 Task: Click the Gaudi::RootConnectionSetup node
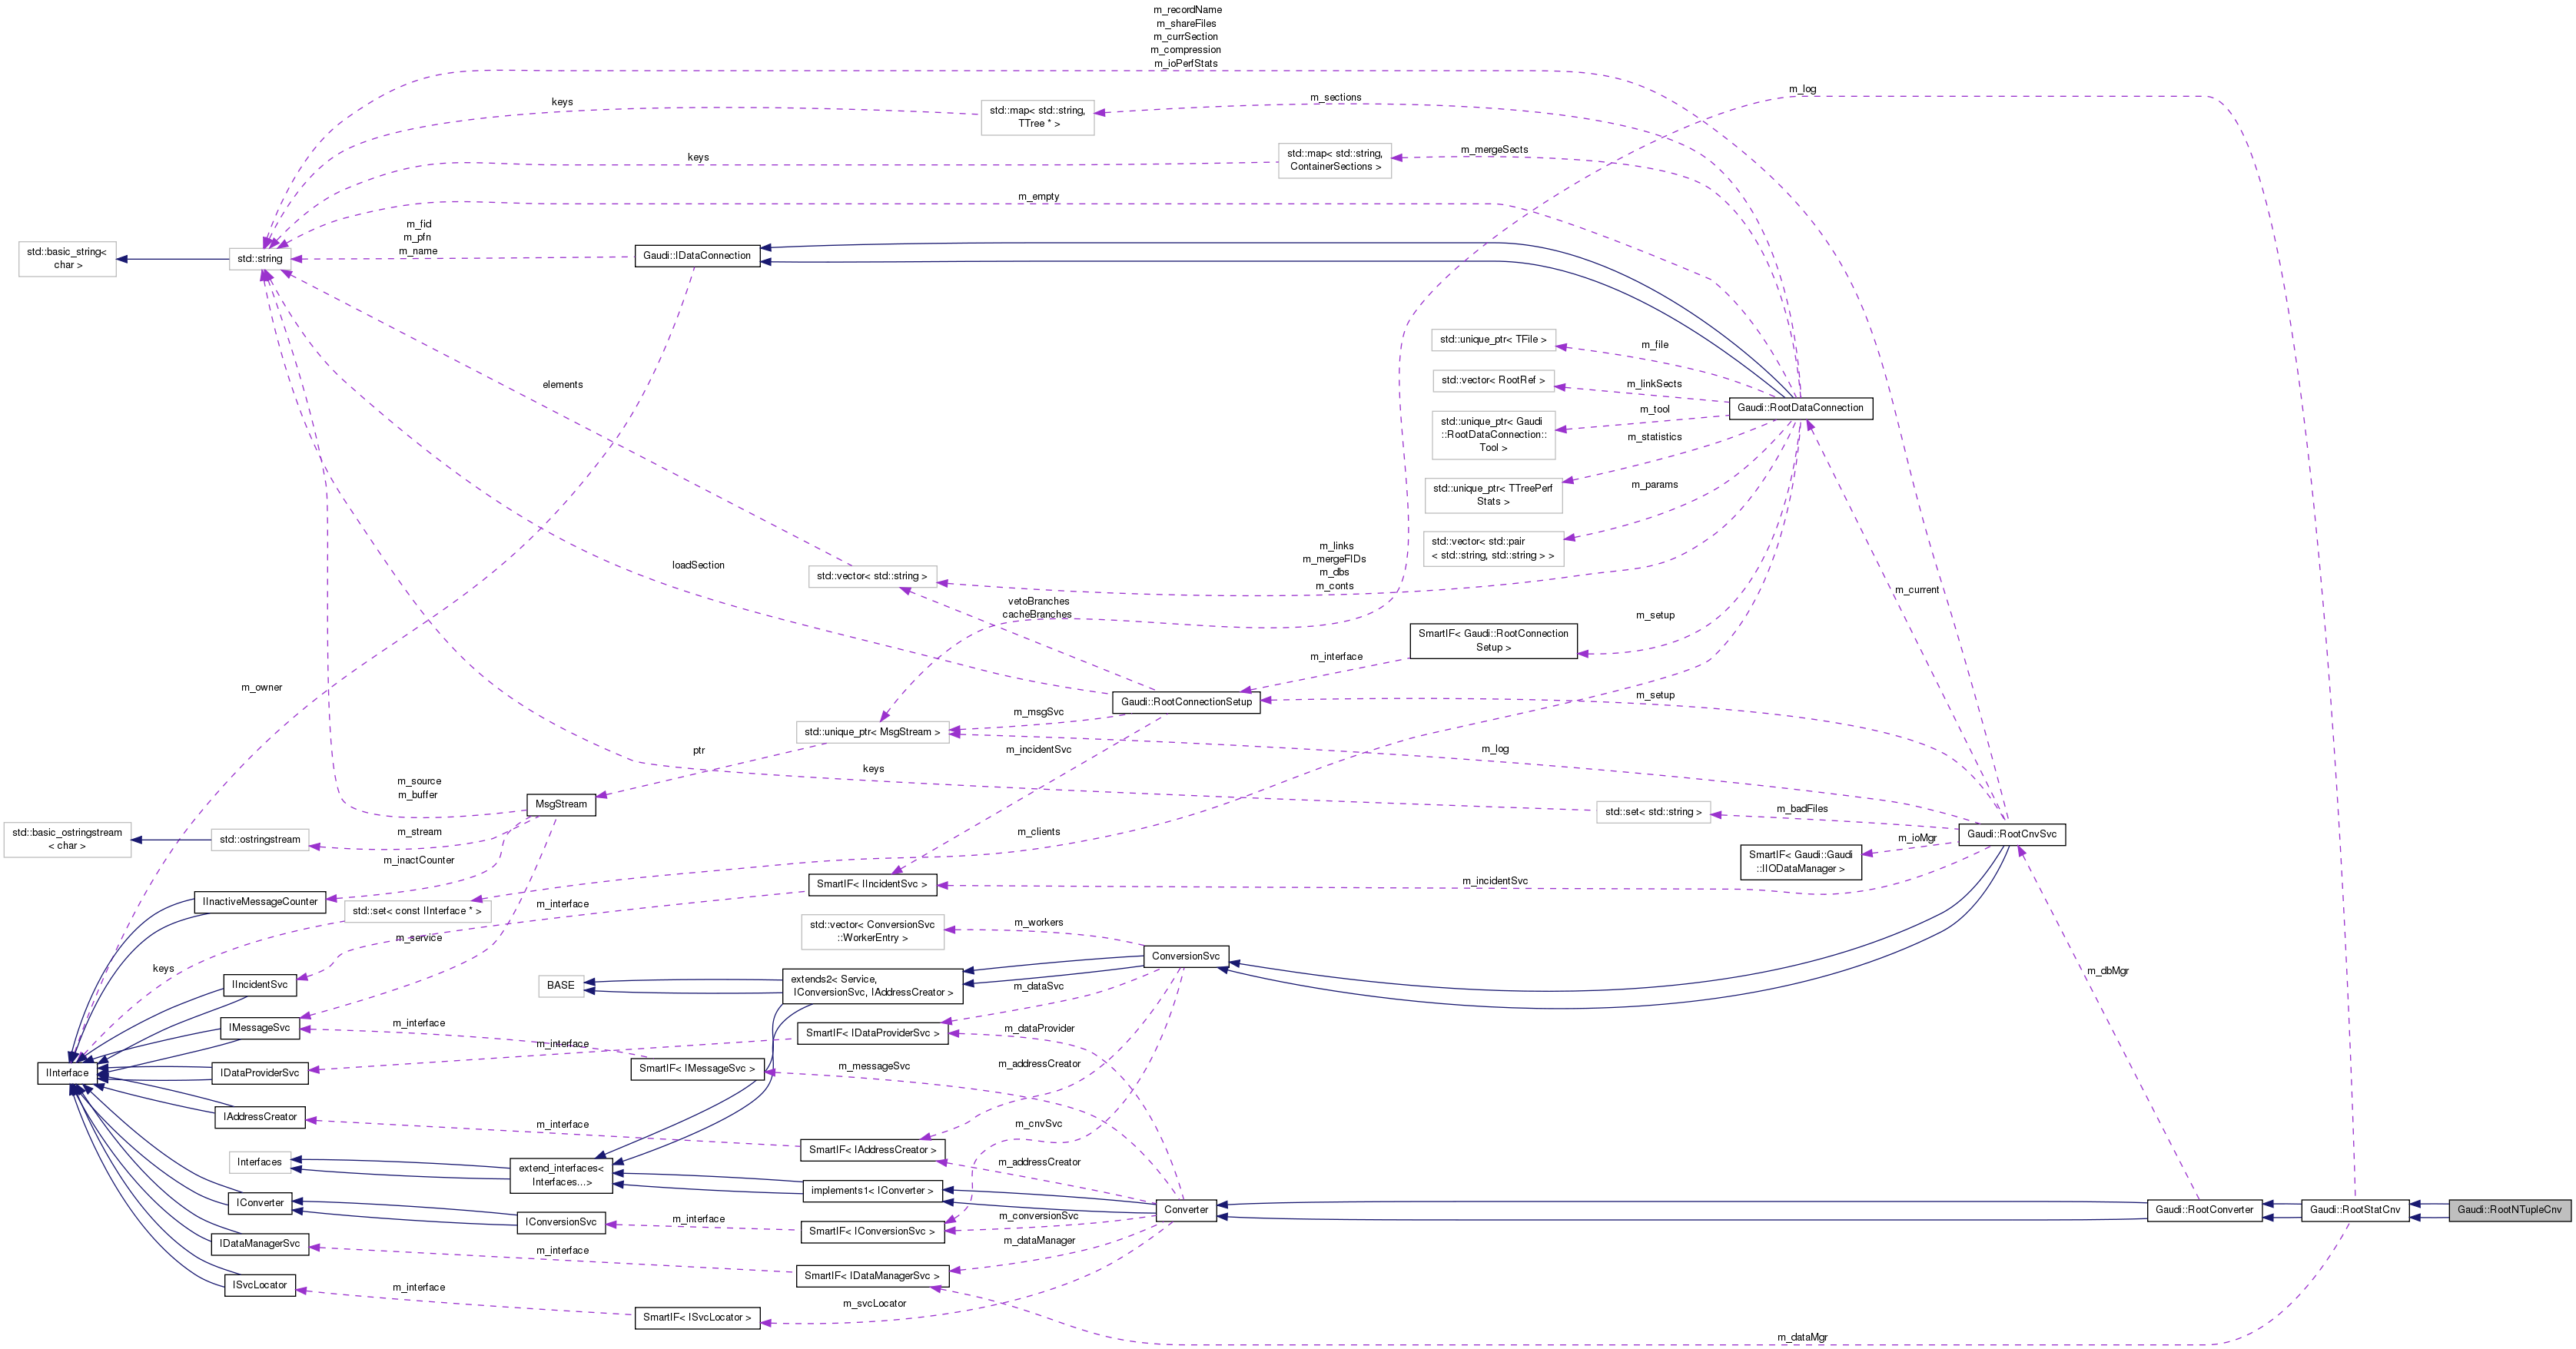coord(1186,702)
